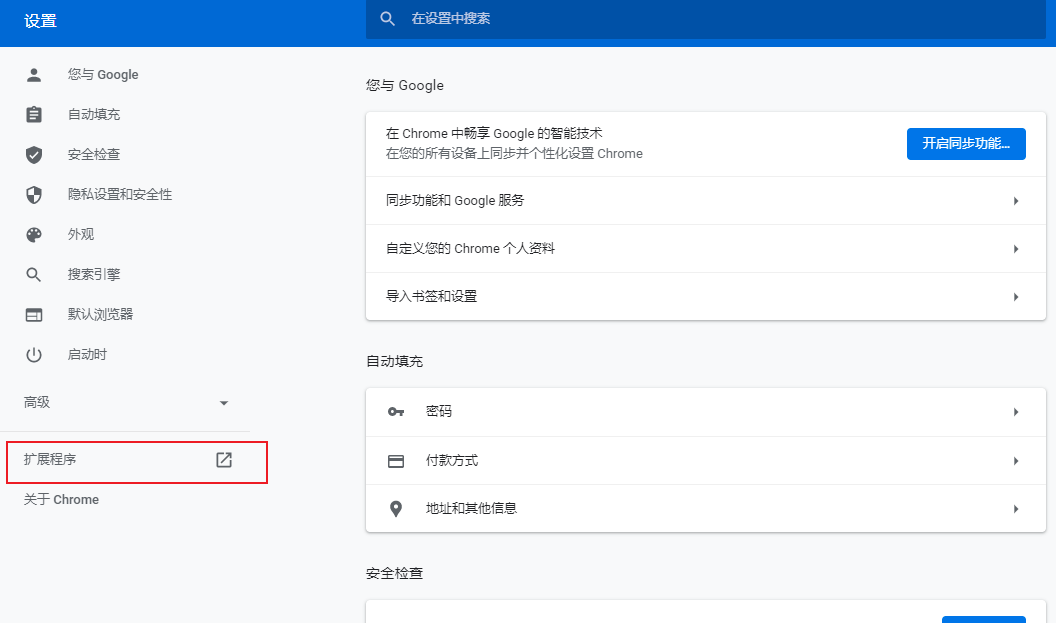Screen dimensions: 1056x623
Task: Click the 设置 title in header
Action: coord(40,22)
